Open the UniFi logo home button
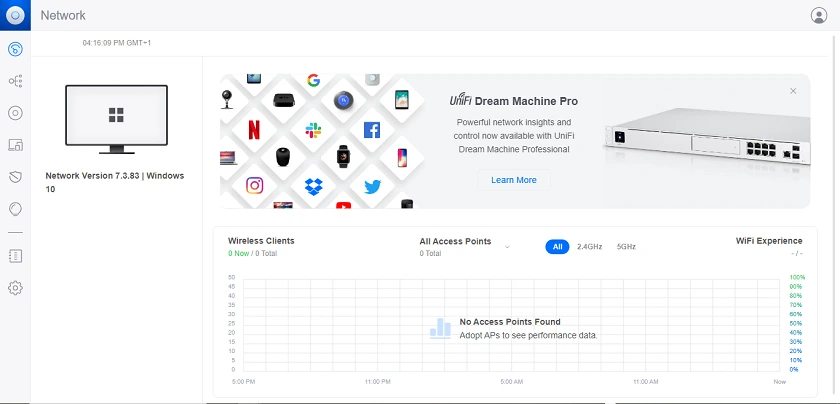This screenshot has width=840, height=404. coord(15,15)
